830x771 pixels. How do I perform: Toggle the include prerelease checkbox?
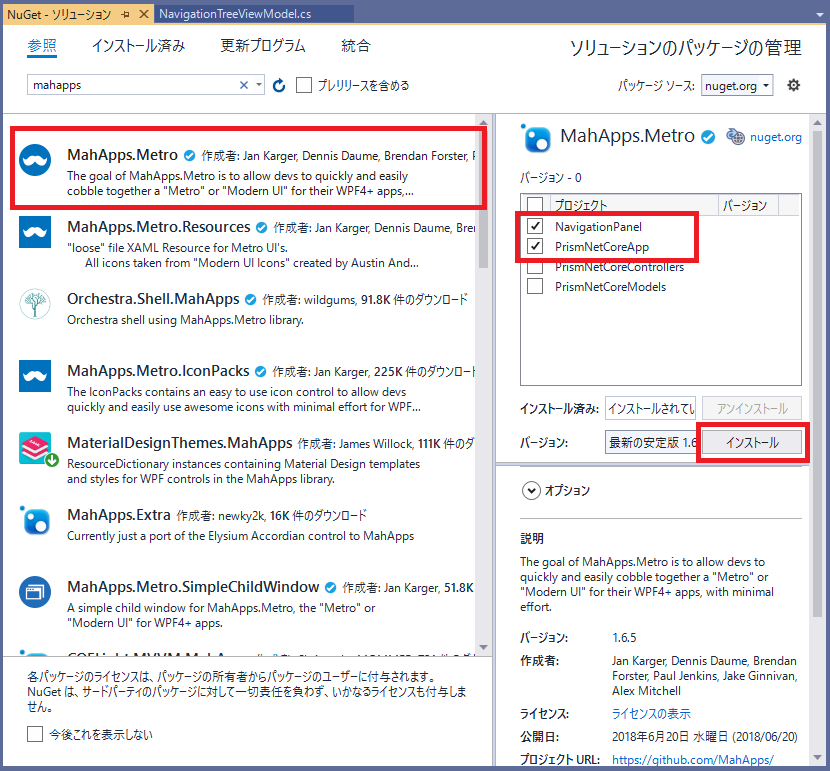click(304, 85)
